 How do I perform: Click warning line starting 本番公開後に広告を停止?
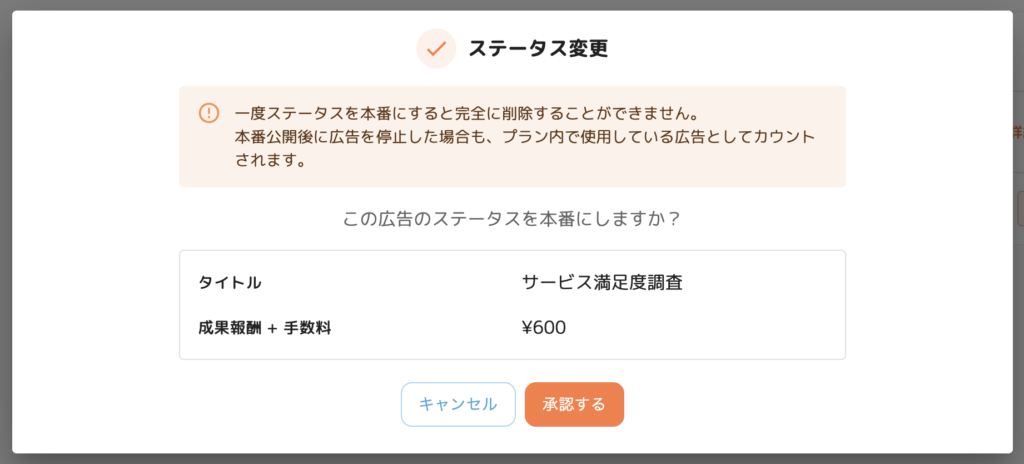pos(525,137)
